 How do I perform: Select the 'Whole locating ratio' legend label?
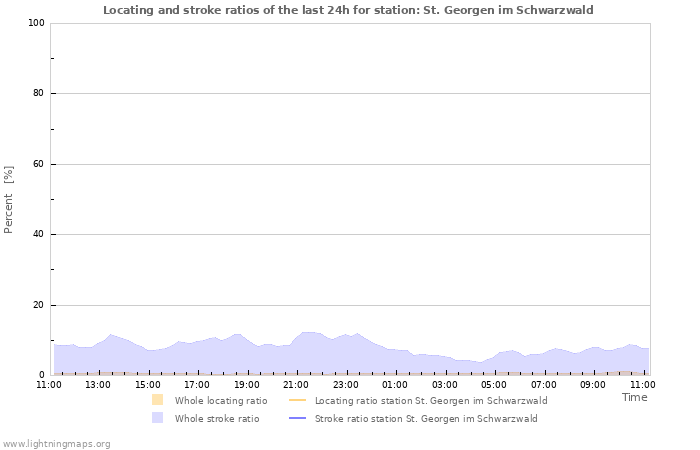[x=220, y=400]
